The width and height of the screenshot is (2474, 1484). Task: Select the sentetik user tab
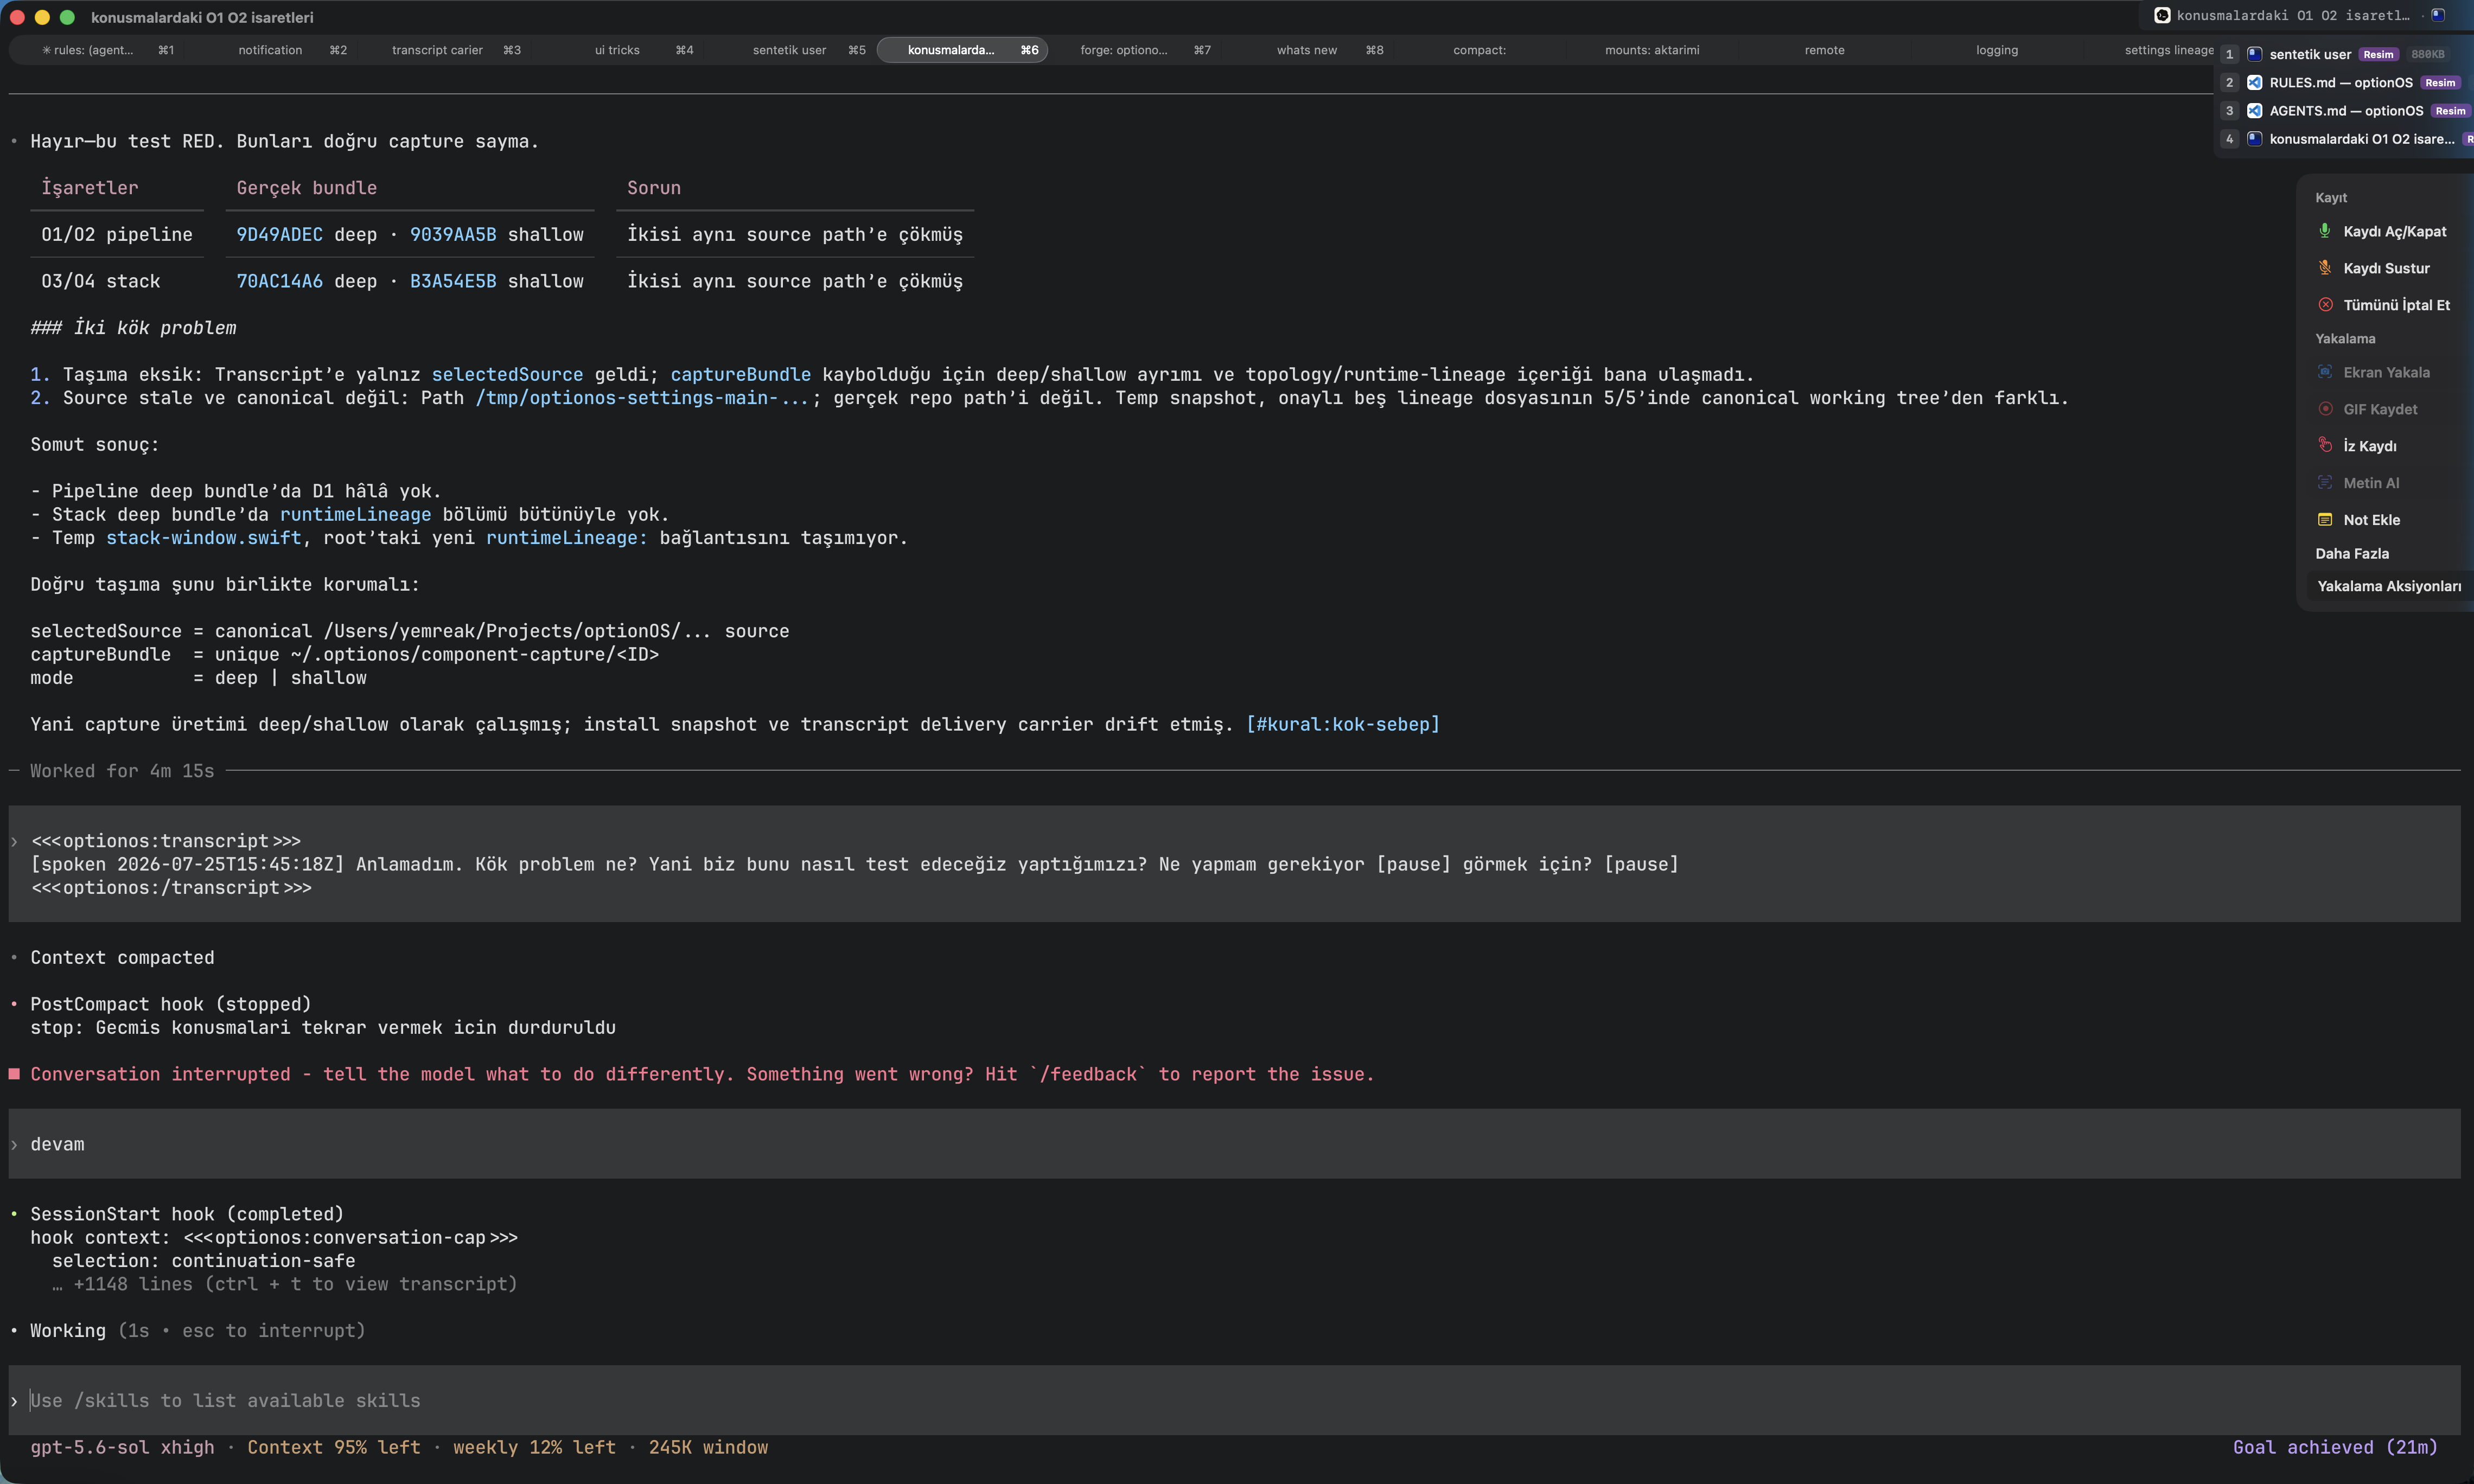coord(789,50)
